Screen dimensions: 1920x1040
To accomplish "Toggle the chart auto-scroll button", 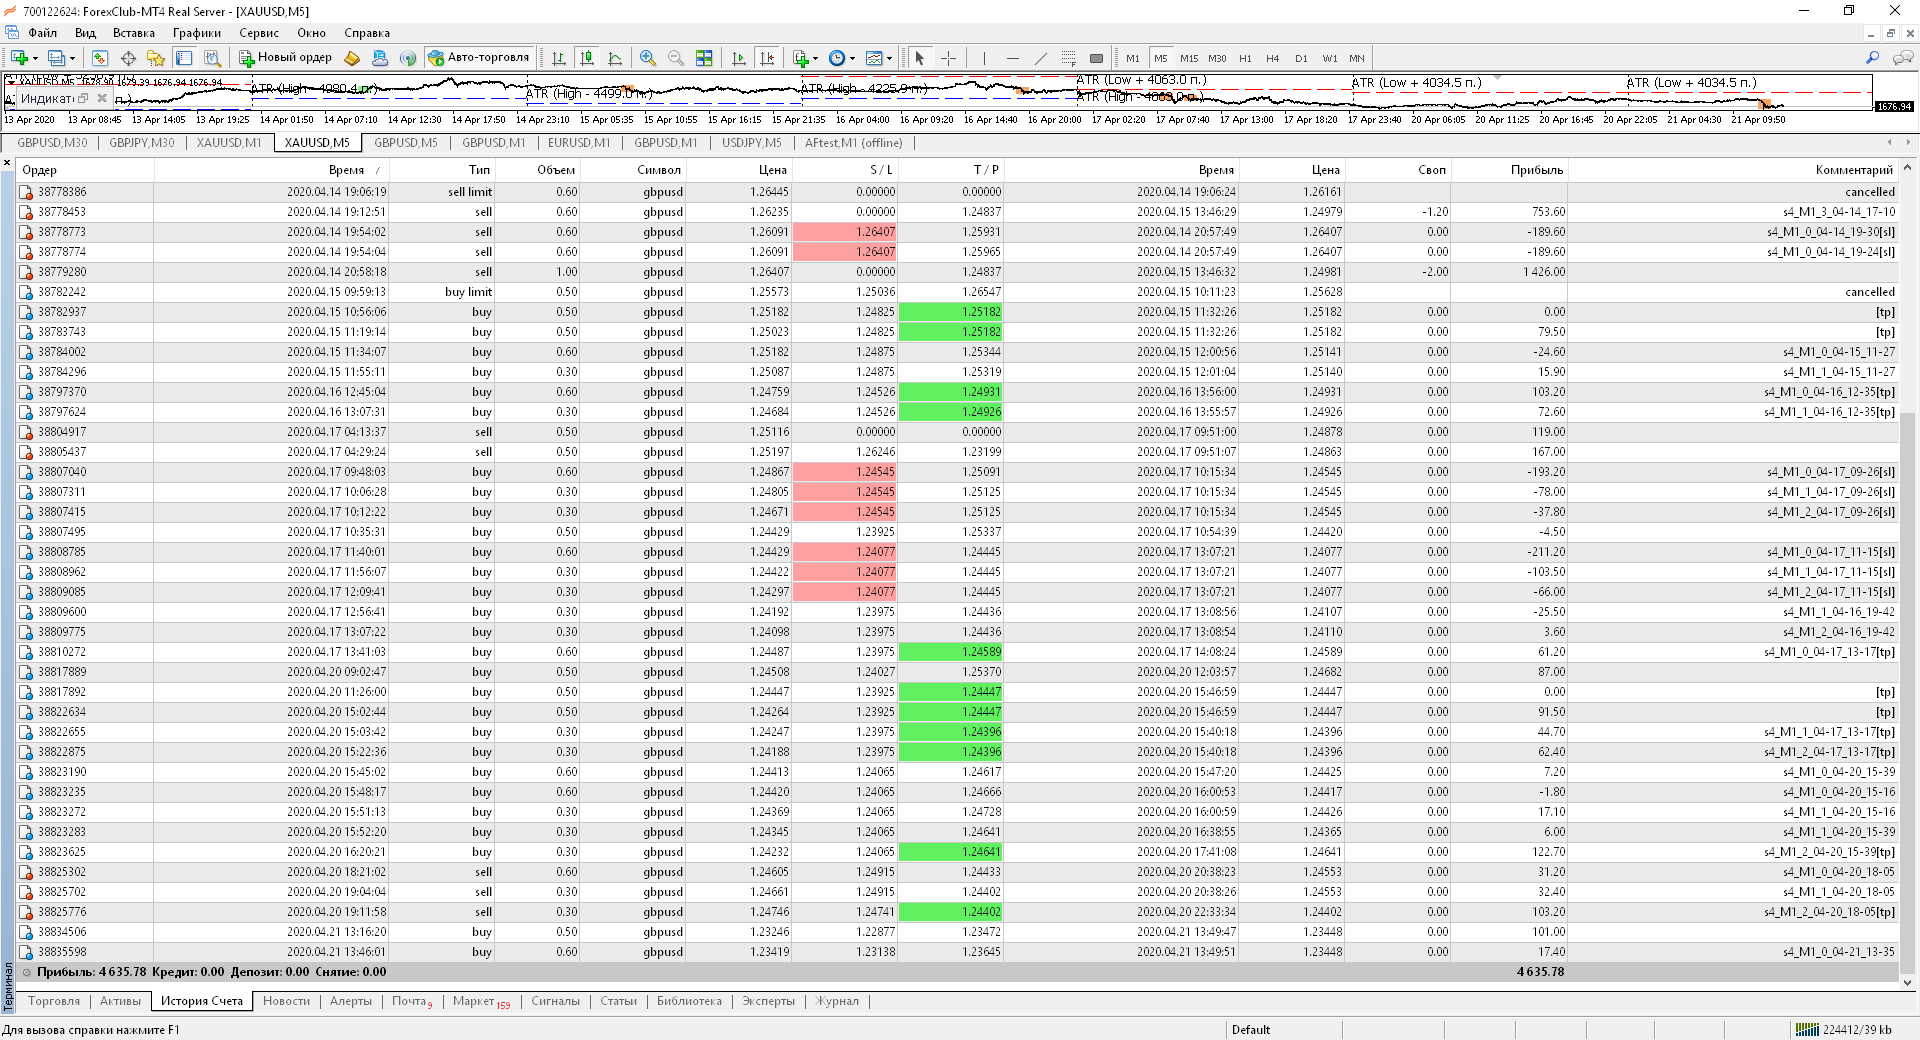I will [x=739, y=58].
